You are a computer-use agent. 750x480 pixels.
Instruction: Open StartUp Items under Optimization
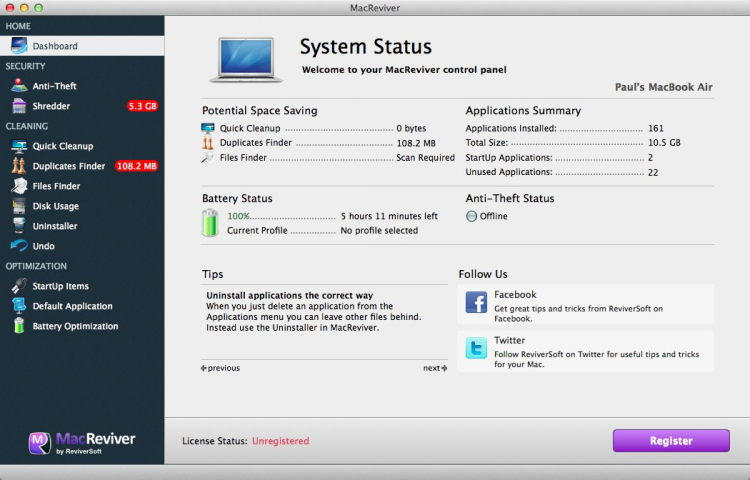point(60,286)
